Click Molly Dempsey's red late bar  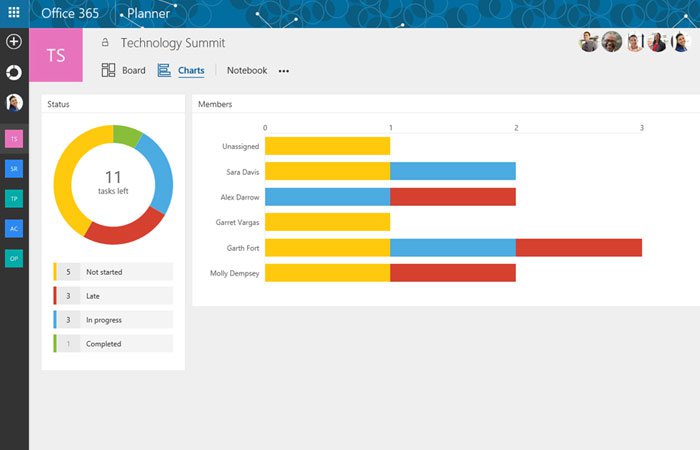pos(453,273)
